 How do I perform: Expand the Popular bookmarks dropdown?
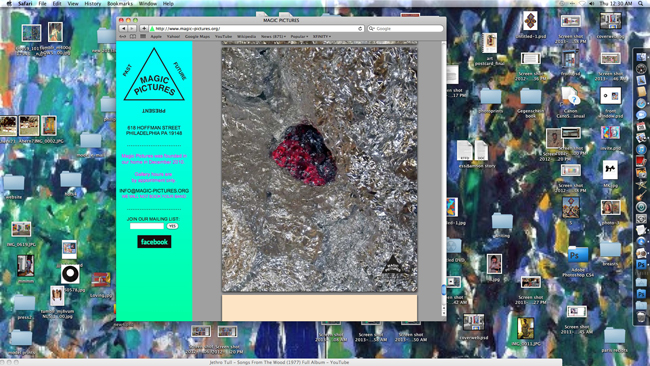299,36
